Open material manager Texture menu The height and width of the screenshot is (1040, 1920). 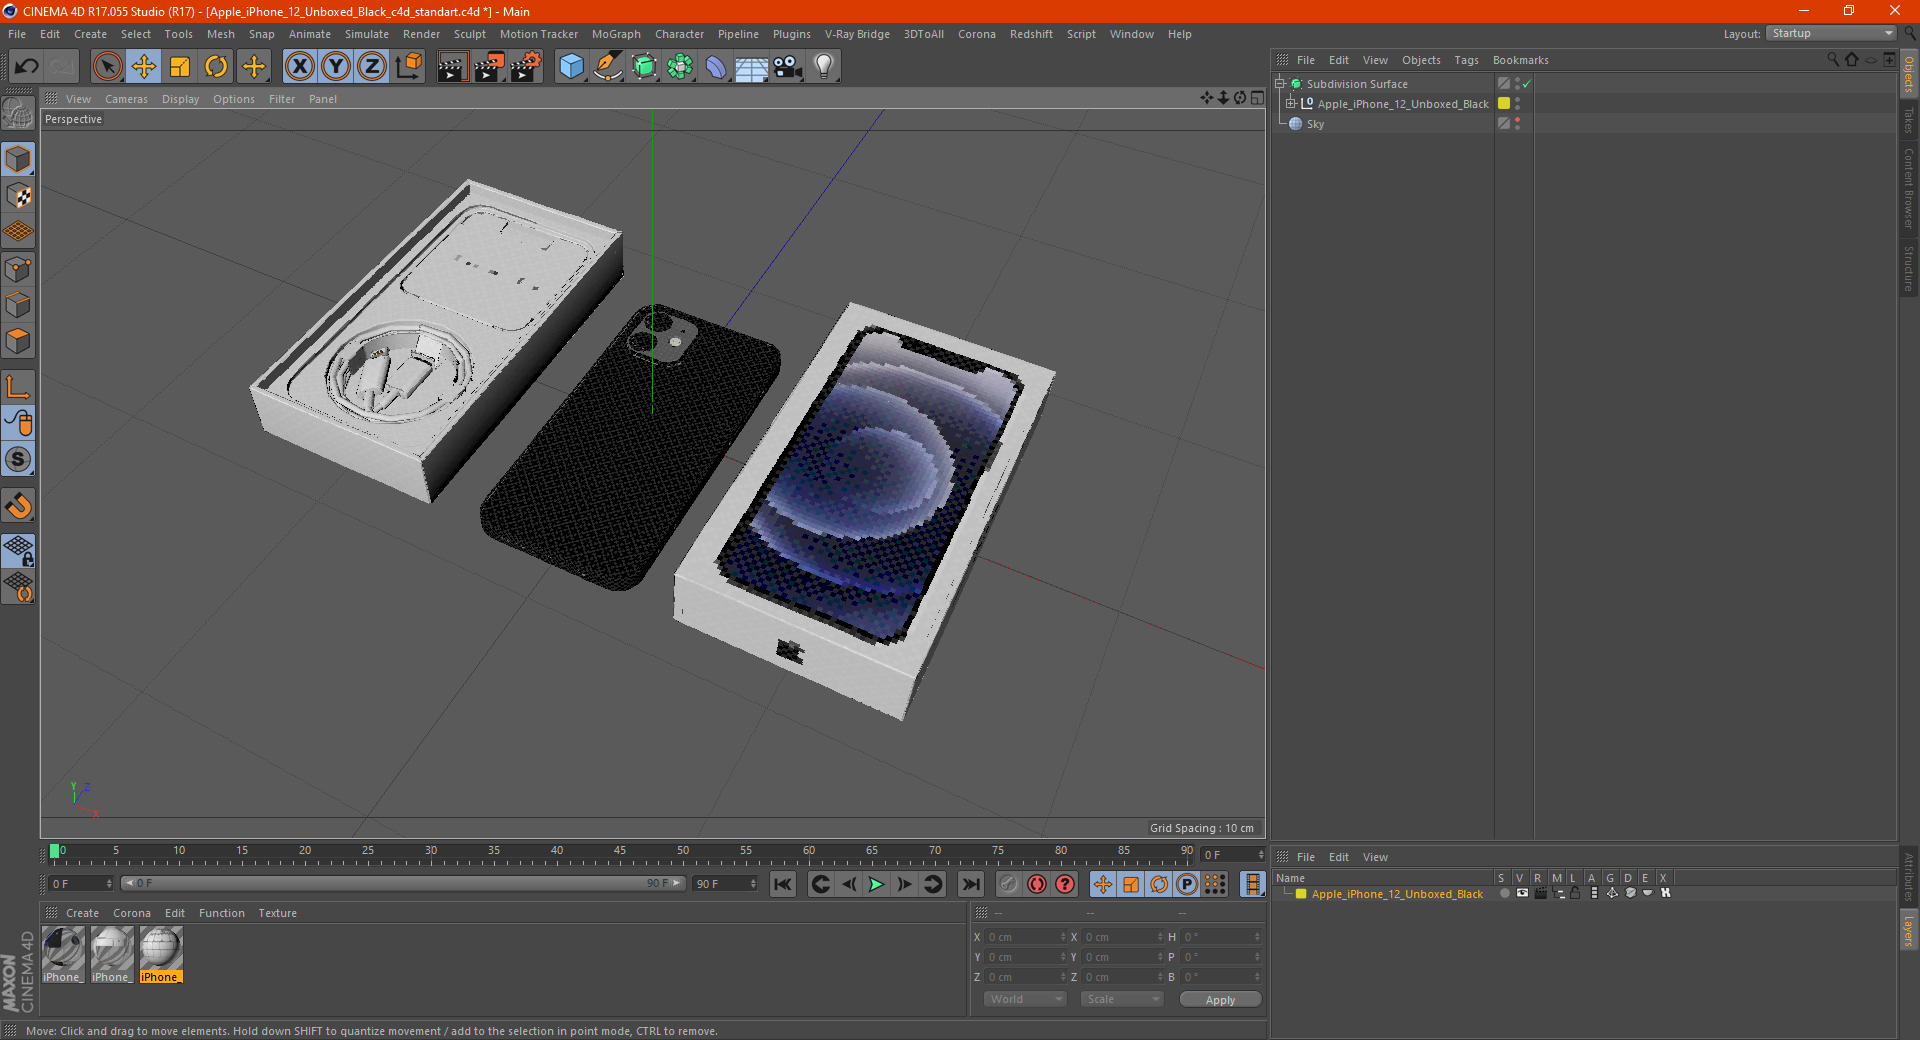pos(277,913)
